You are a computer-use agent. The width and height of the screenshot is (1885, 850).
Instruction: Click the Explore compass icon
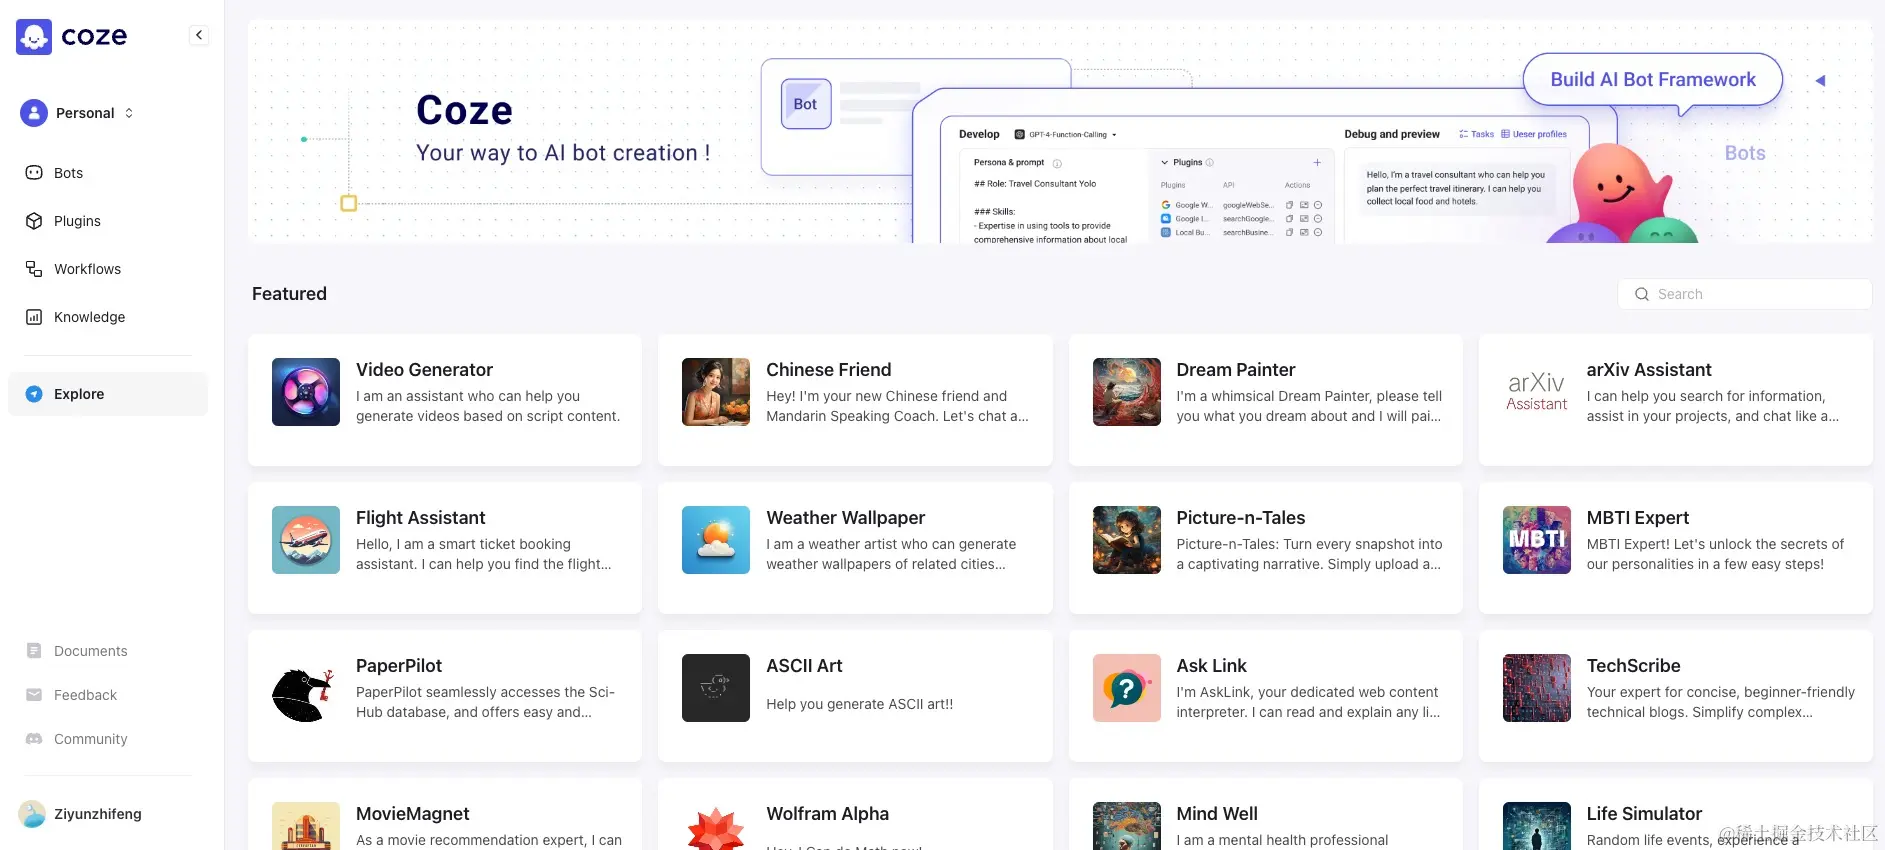tap(34, 394)
